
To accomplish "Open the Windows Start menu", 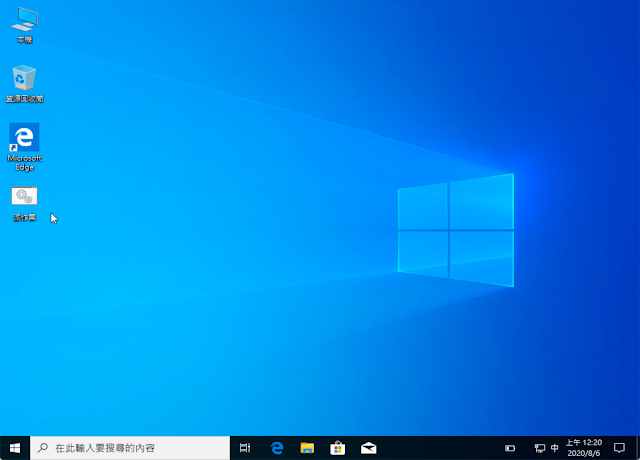I will 15,448.
